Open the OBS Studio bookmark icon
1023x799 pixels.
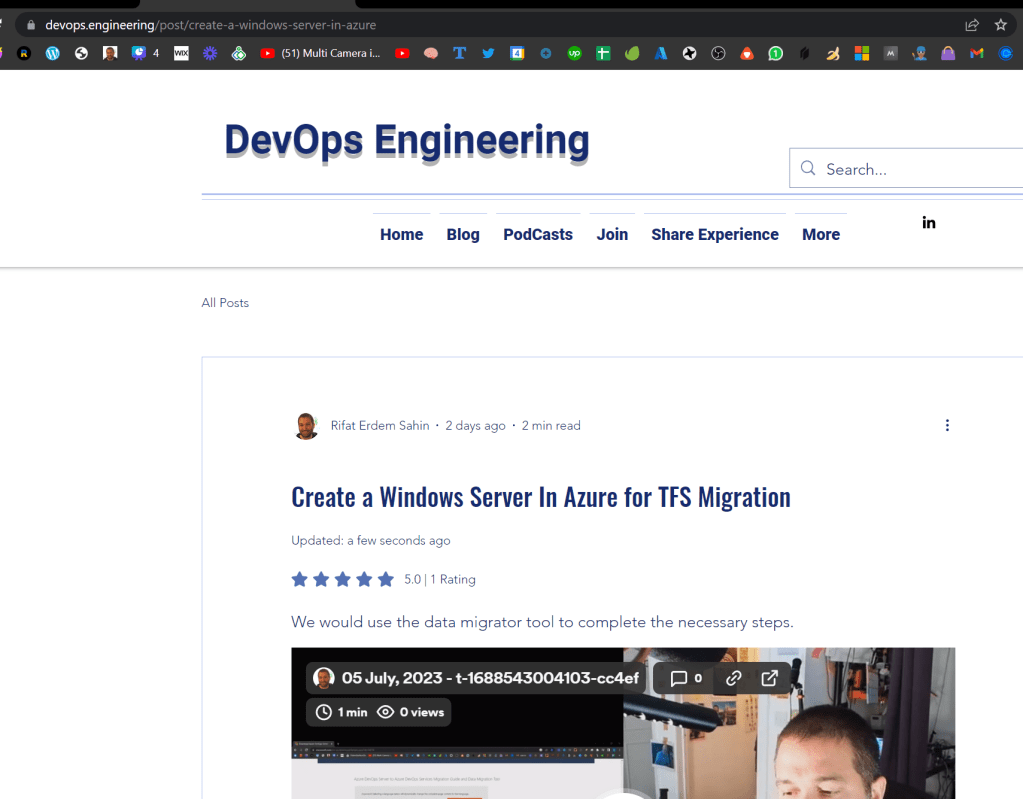(718, 53)
